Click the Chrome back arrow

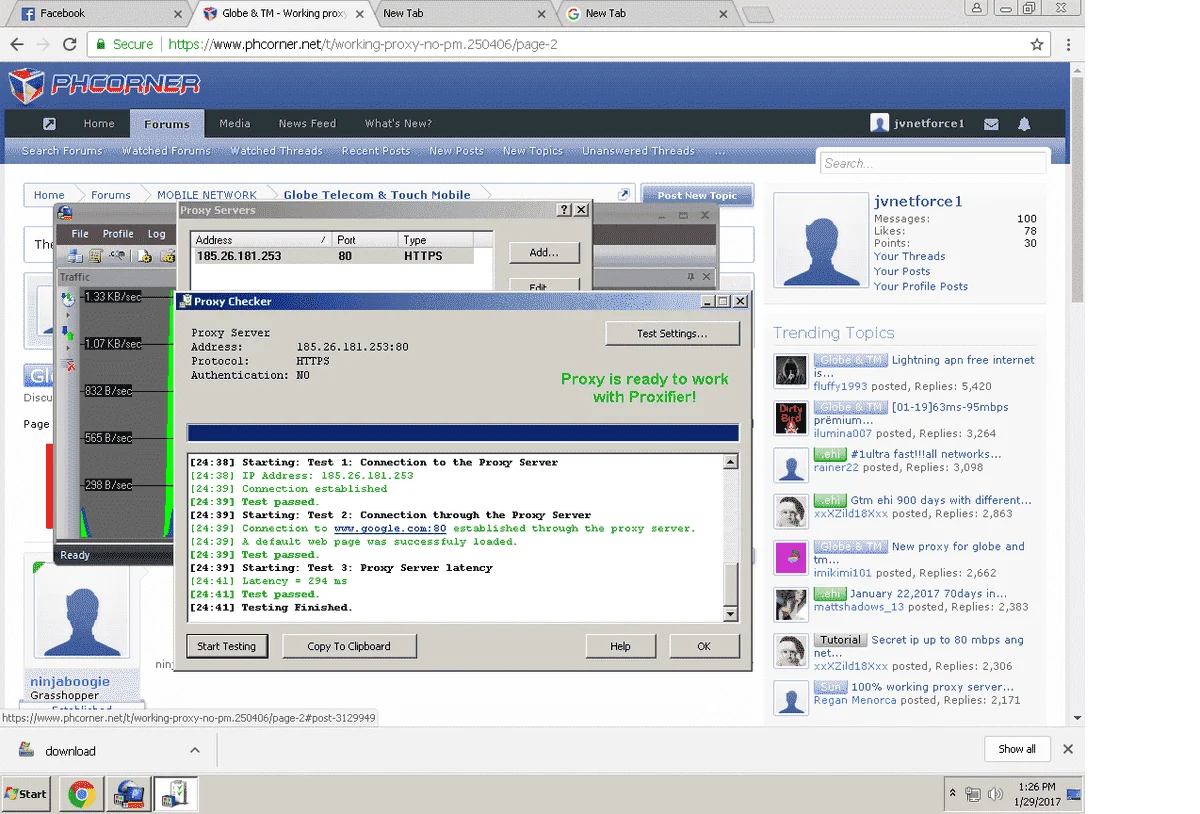point(17,45)
